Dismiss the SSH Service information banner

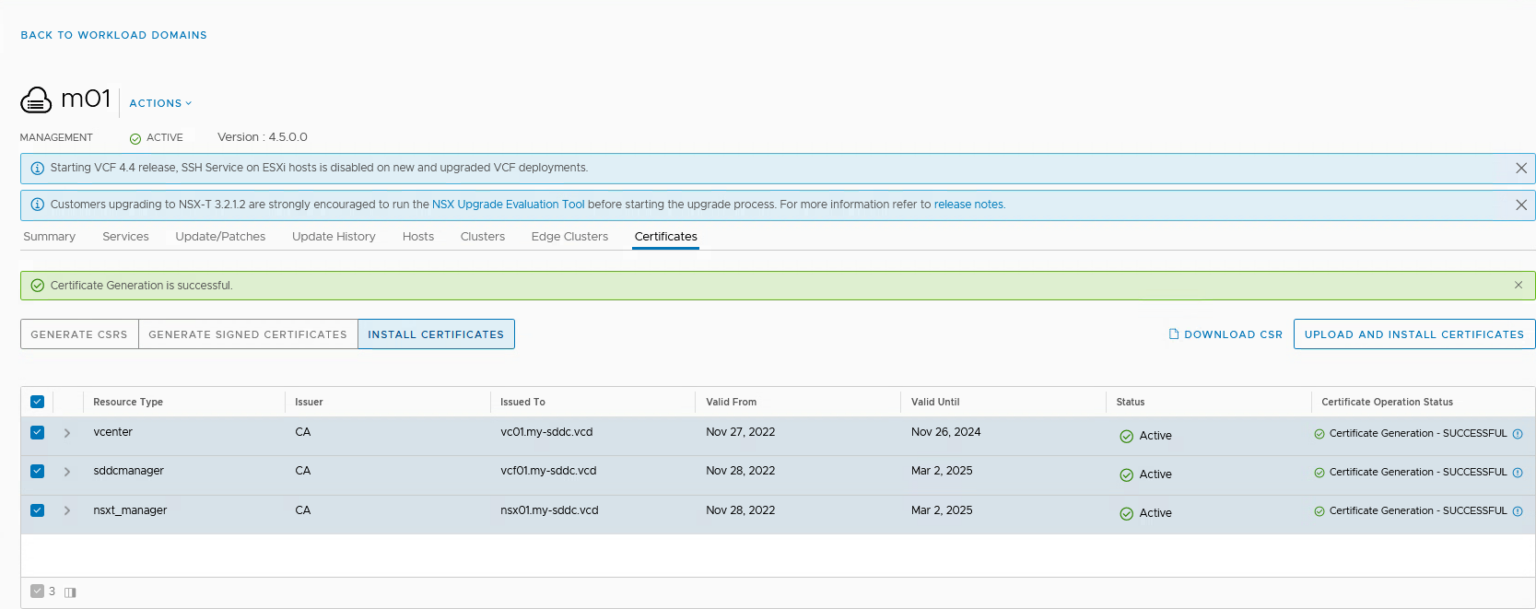coord(1521,168)
